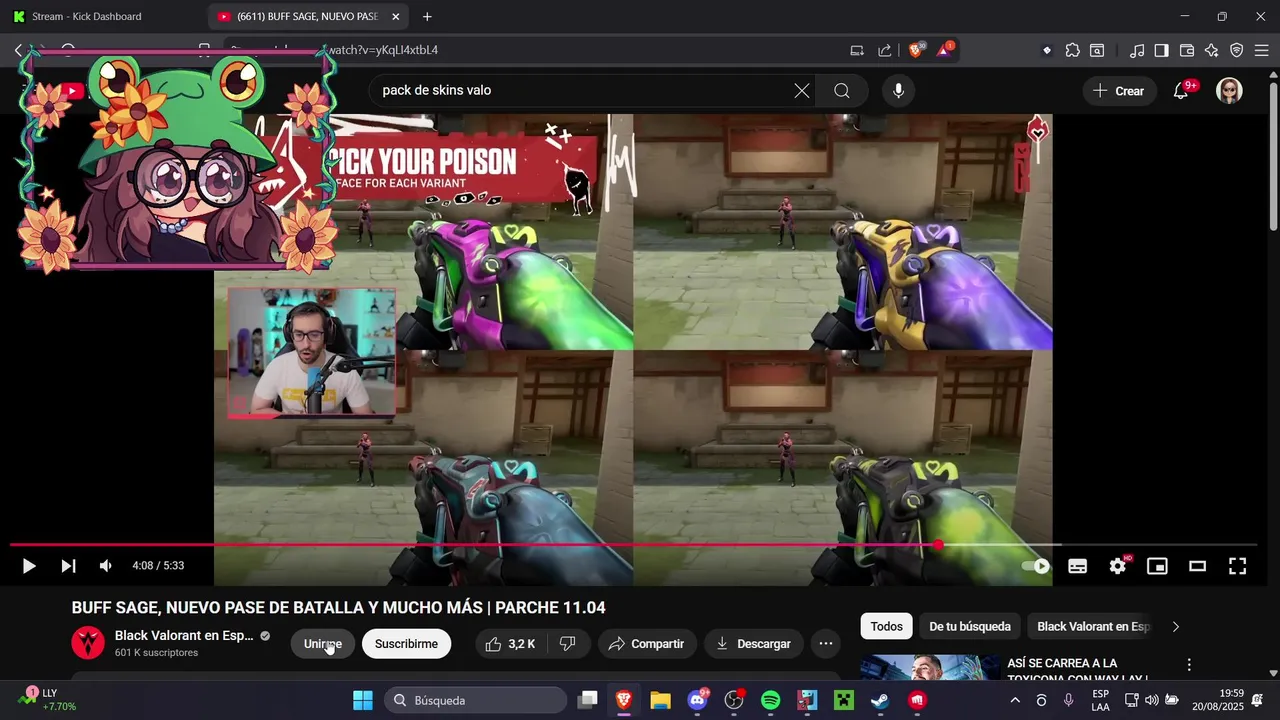The width and height of the screenshot is (1280, 720).
Task: Open the Compartir share dialog
Action: coord(646,644)
